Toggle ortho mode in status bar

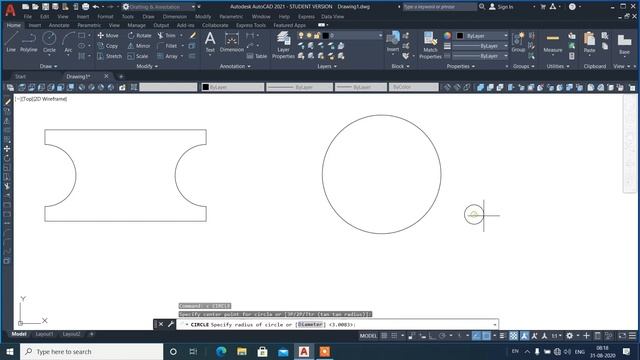pyautogui.click(x=432, y=336)
